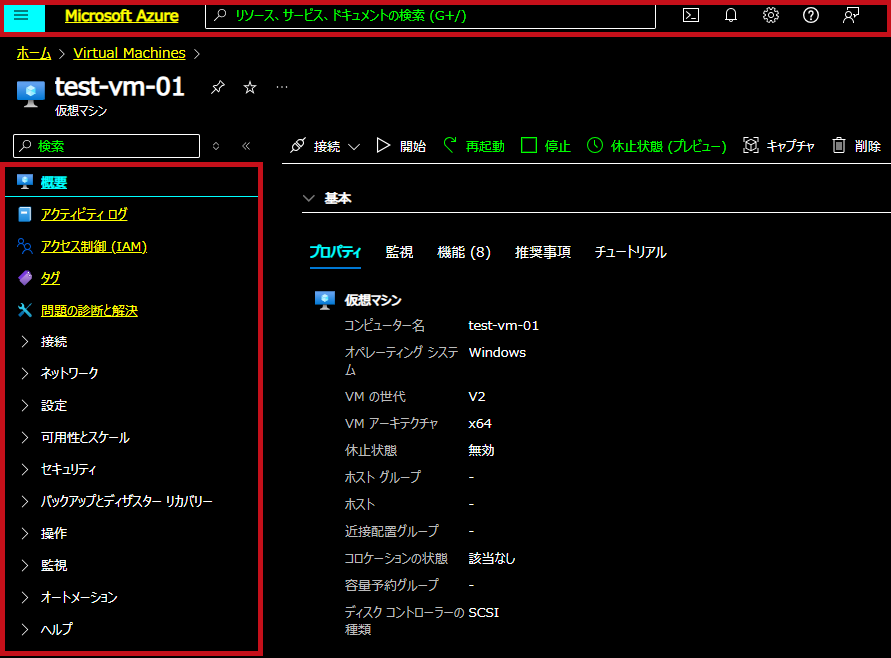Click the 仮想マシン icon in properties section
Viewport: 891px width, 658px height.
[x=324, y=300]
